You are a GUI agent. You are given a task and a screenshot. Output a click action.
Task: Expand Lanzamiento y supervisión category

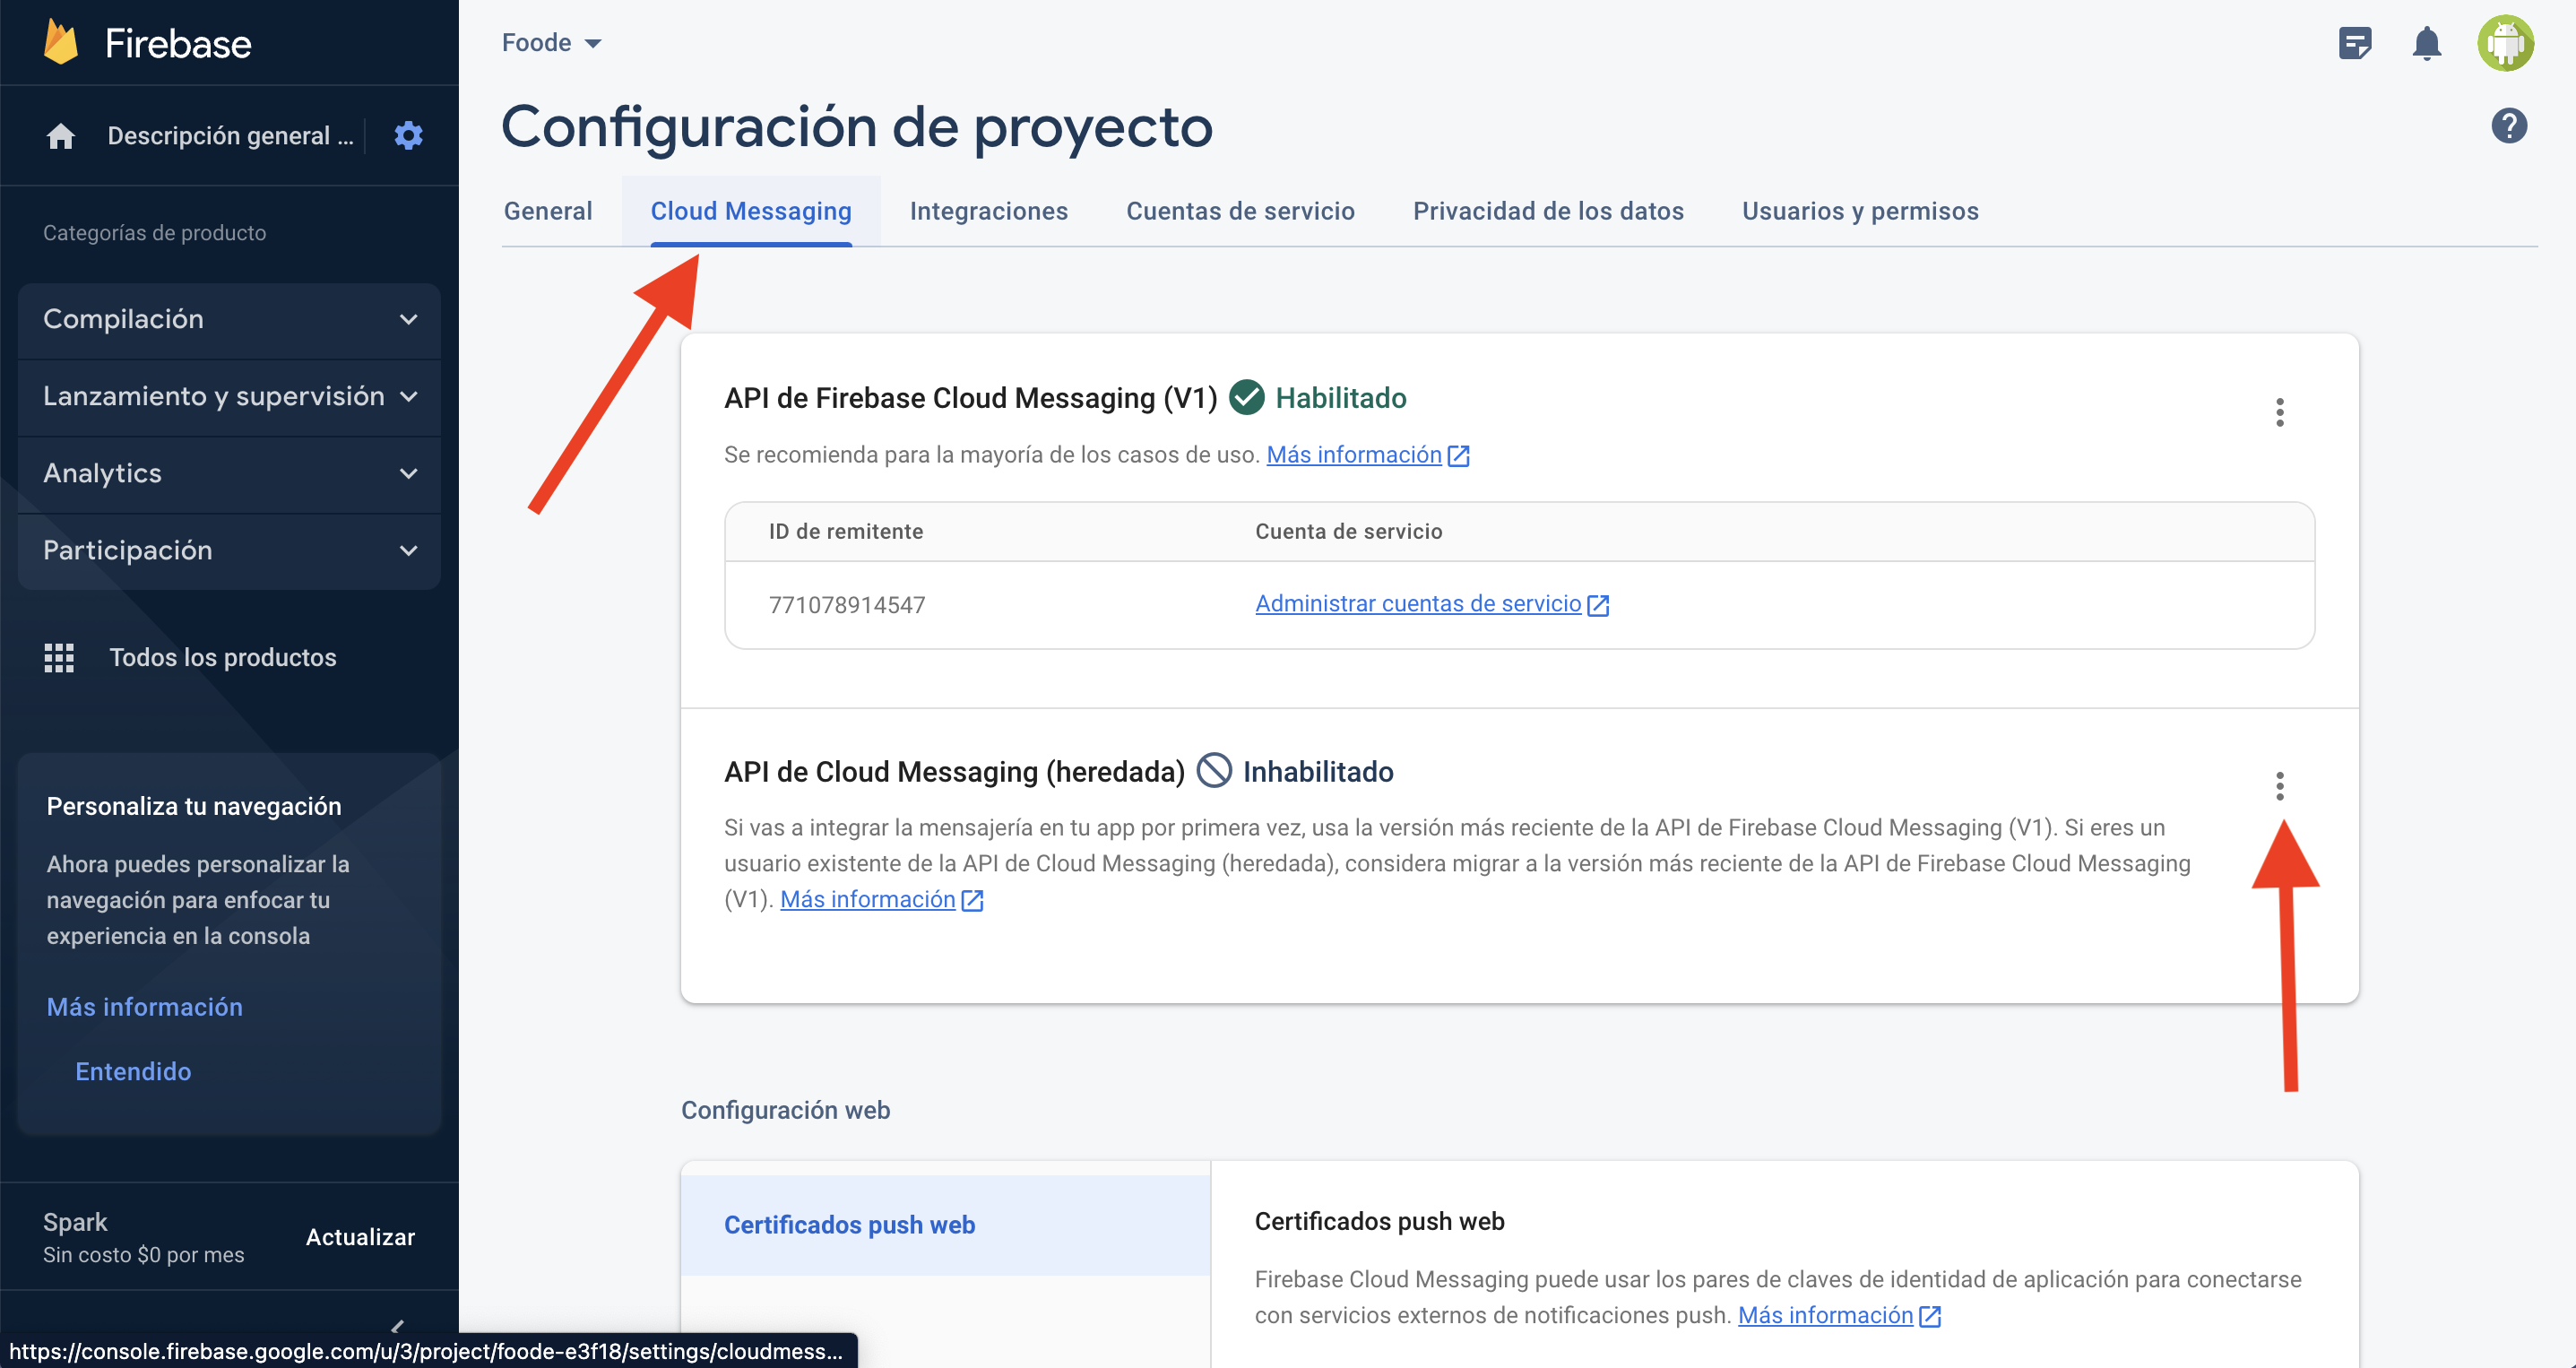tap(229, 396)
